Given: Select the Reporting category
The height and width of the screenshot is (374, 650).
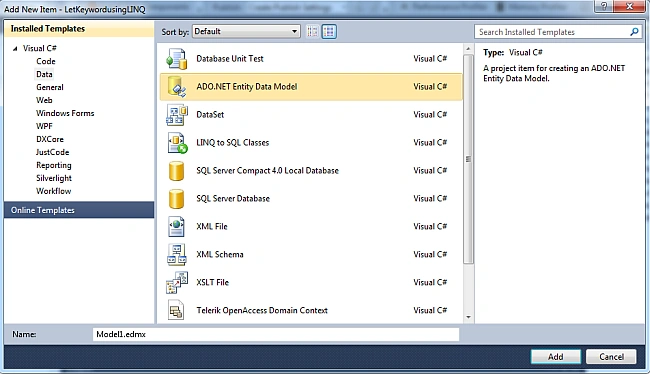Looking at the screenshot, I should 53,165.
